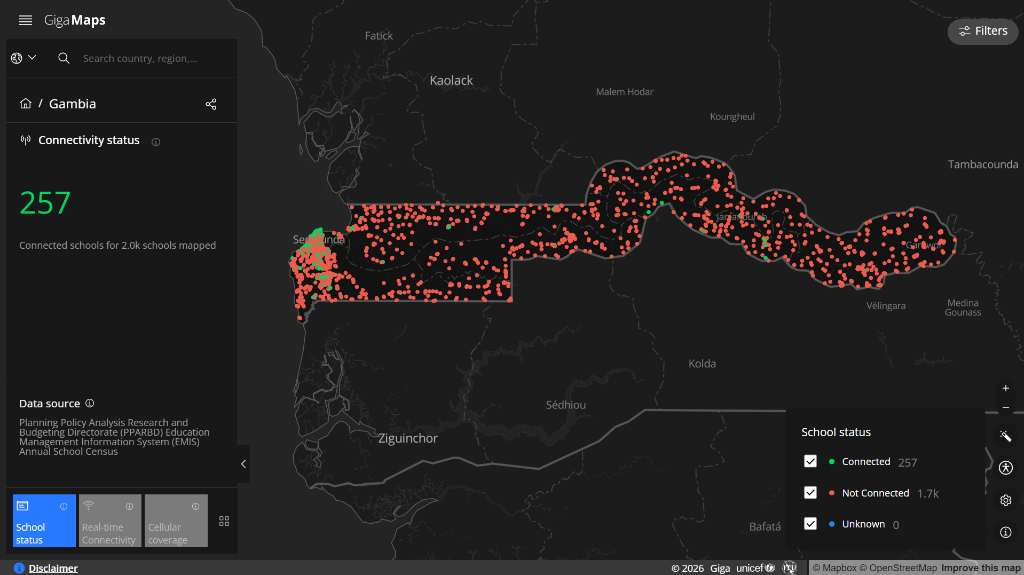Click the unicef footer logo
Viewport: 1024px width, 575px height.
(x=755, y=568)
